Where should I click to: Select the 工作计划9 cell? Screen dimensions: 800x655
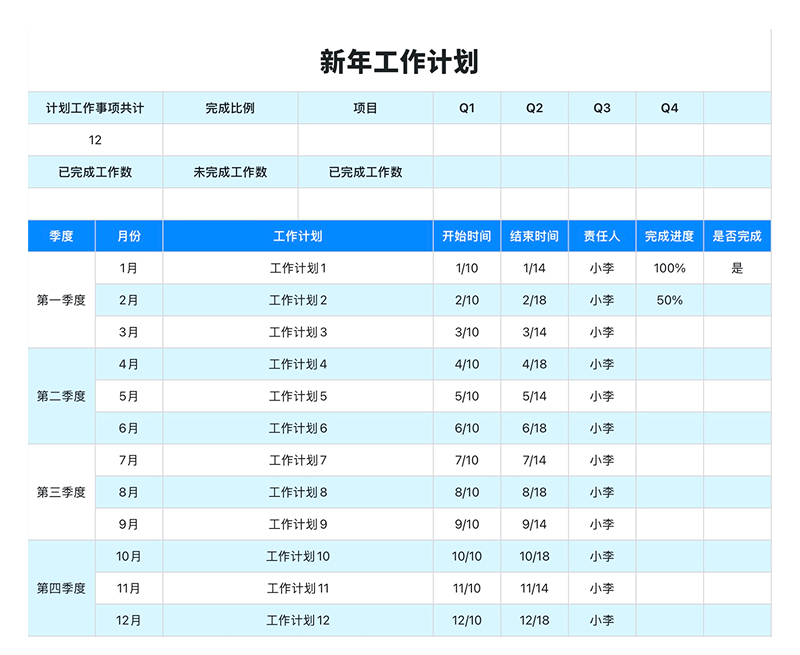pos(298,524)
